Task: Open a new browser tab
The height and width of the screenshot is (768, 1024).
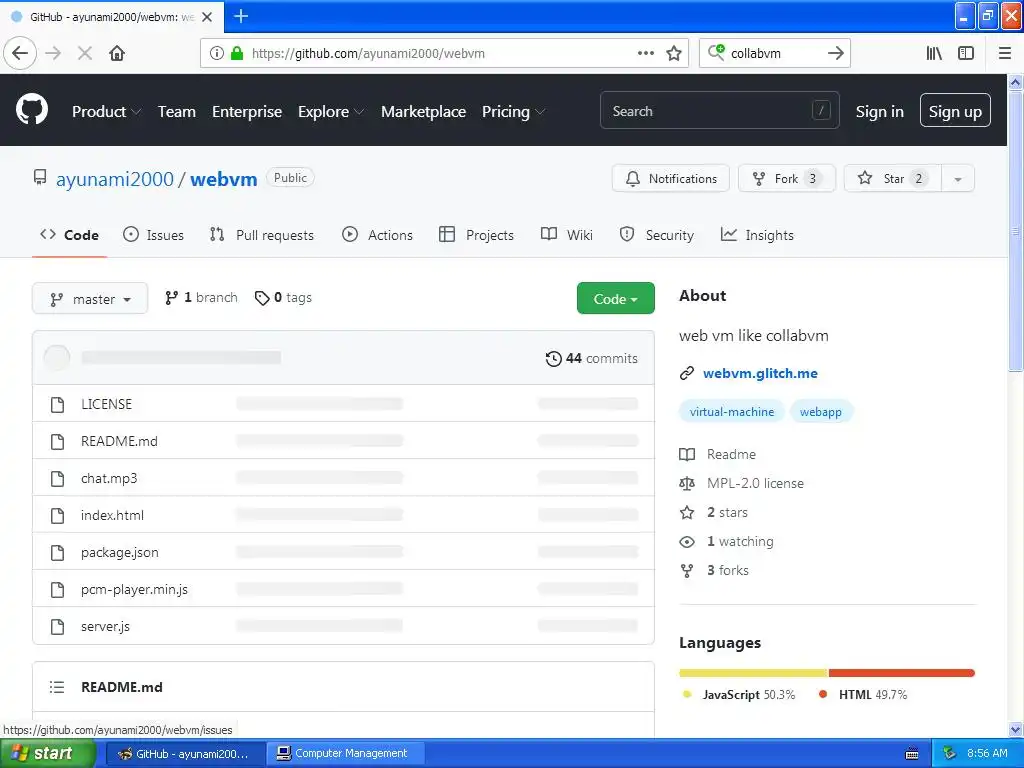Action: tap(241, 16)
